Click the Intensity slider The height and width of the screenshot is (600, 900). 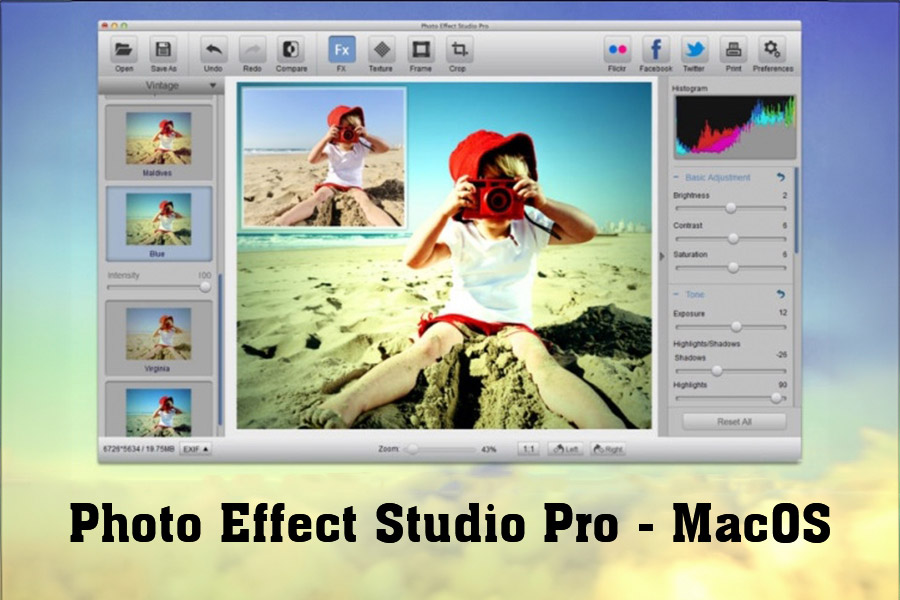coord(158,287)
